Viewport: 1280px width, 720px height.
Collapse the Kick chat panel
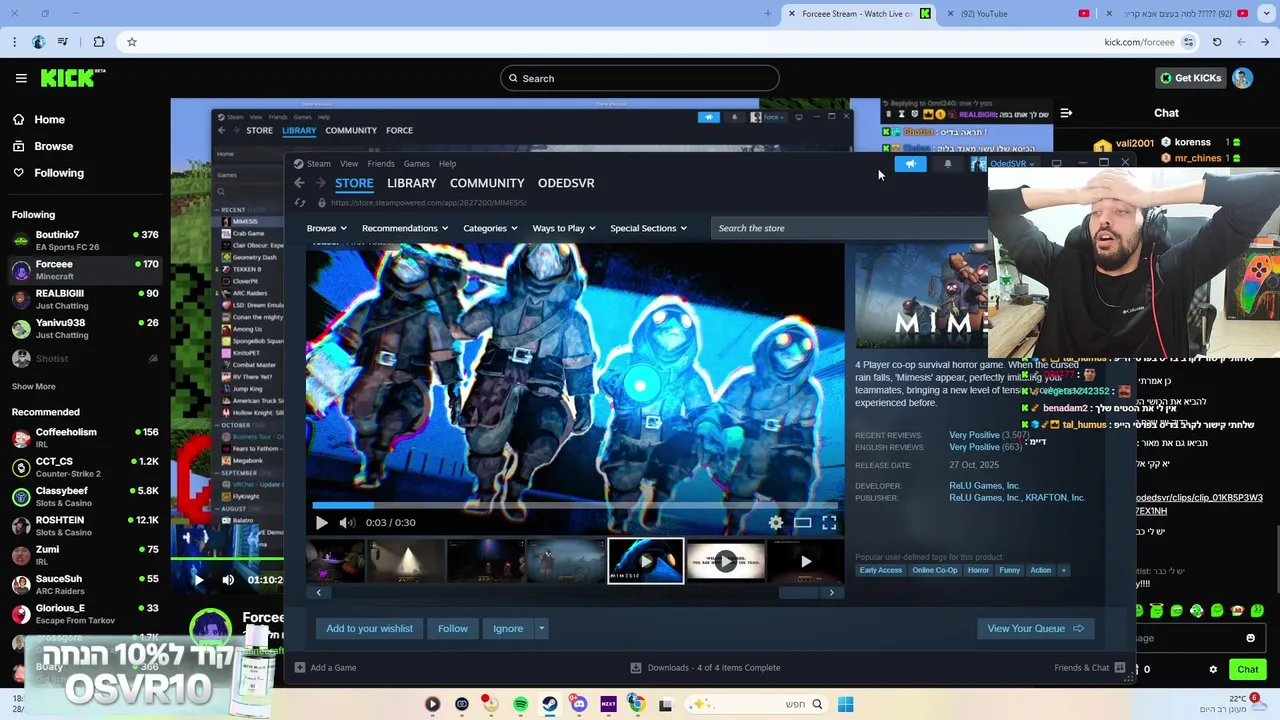coord(1066,113)
